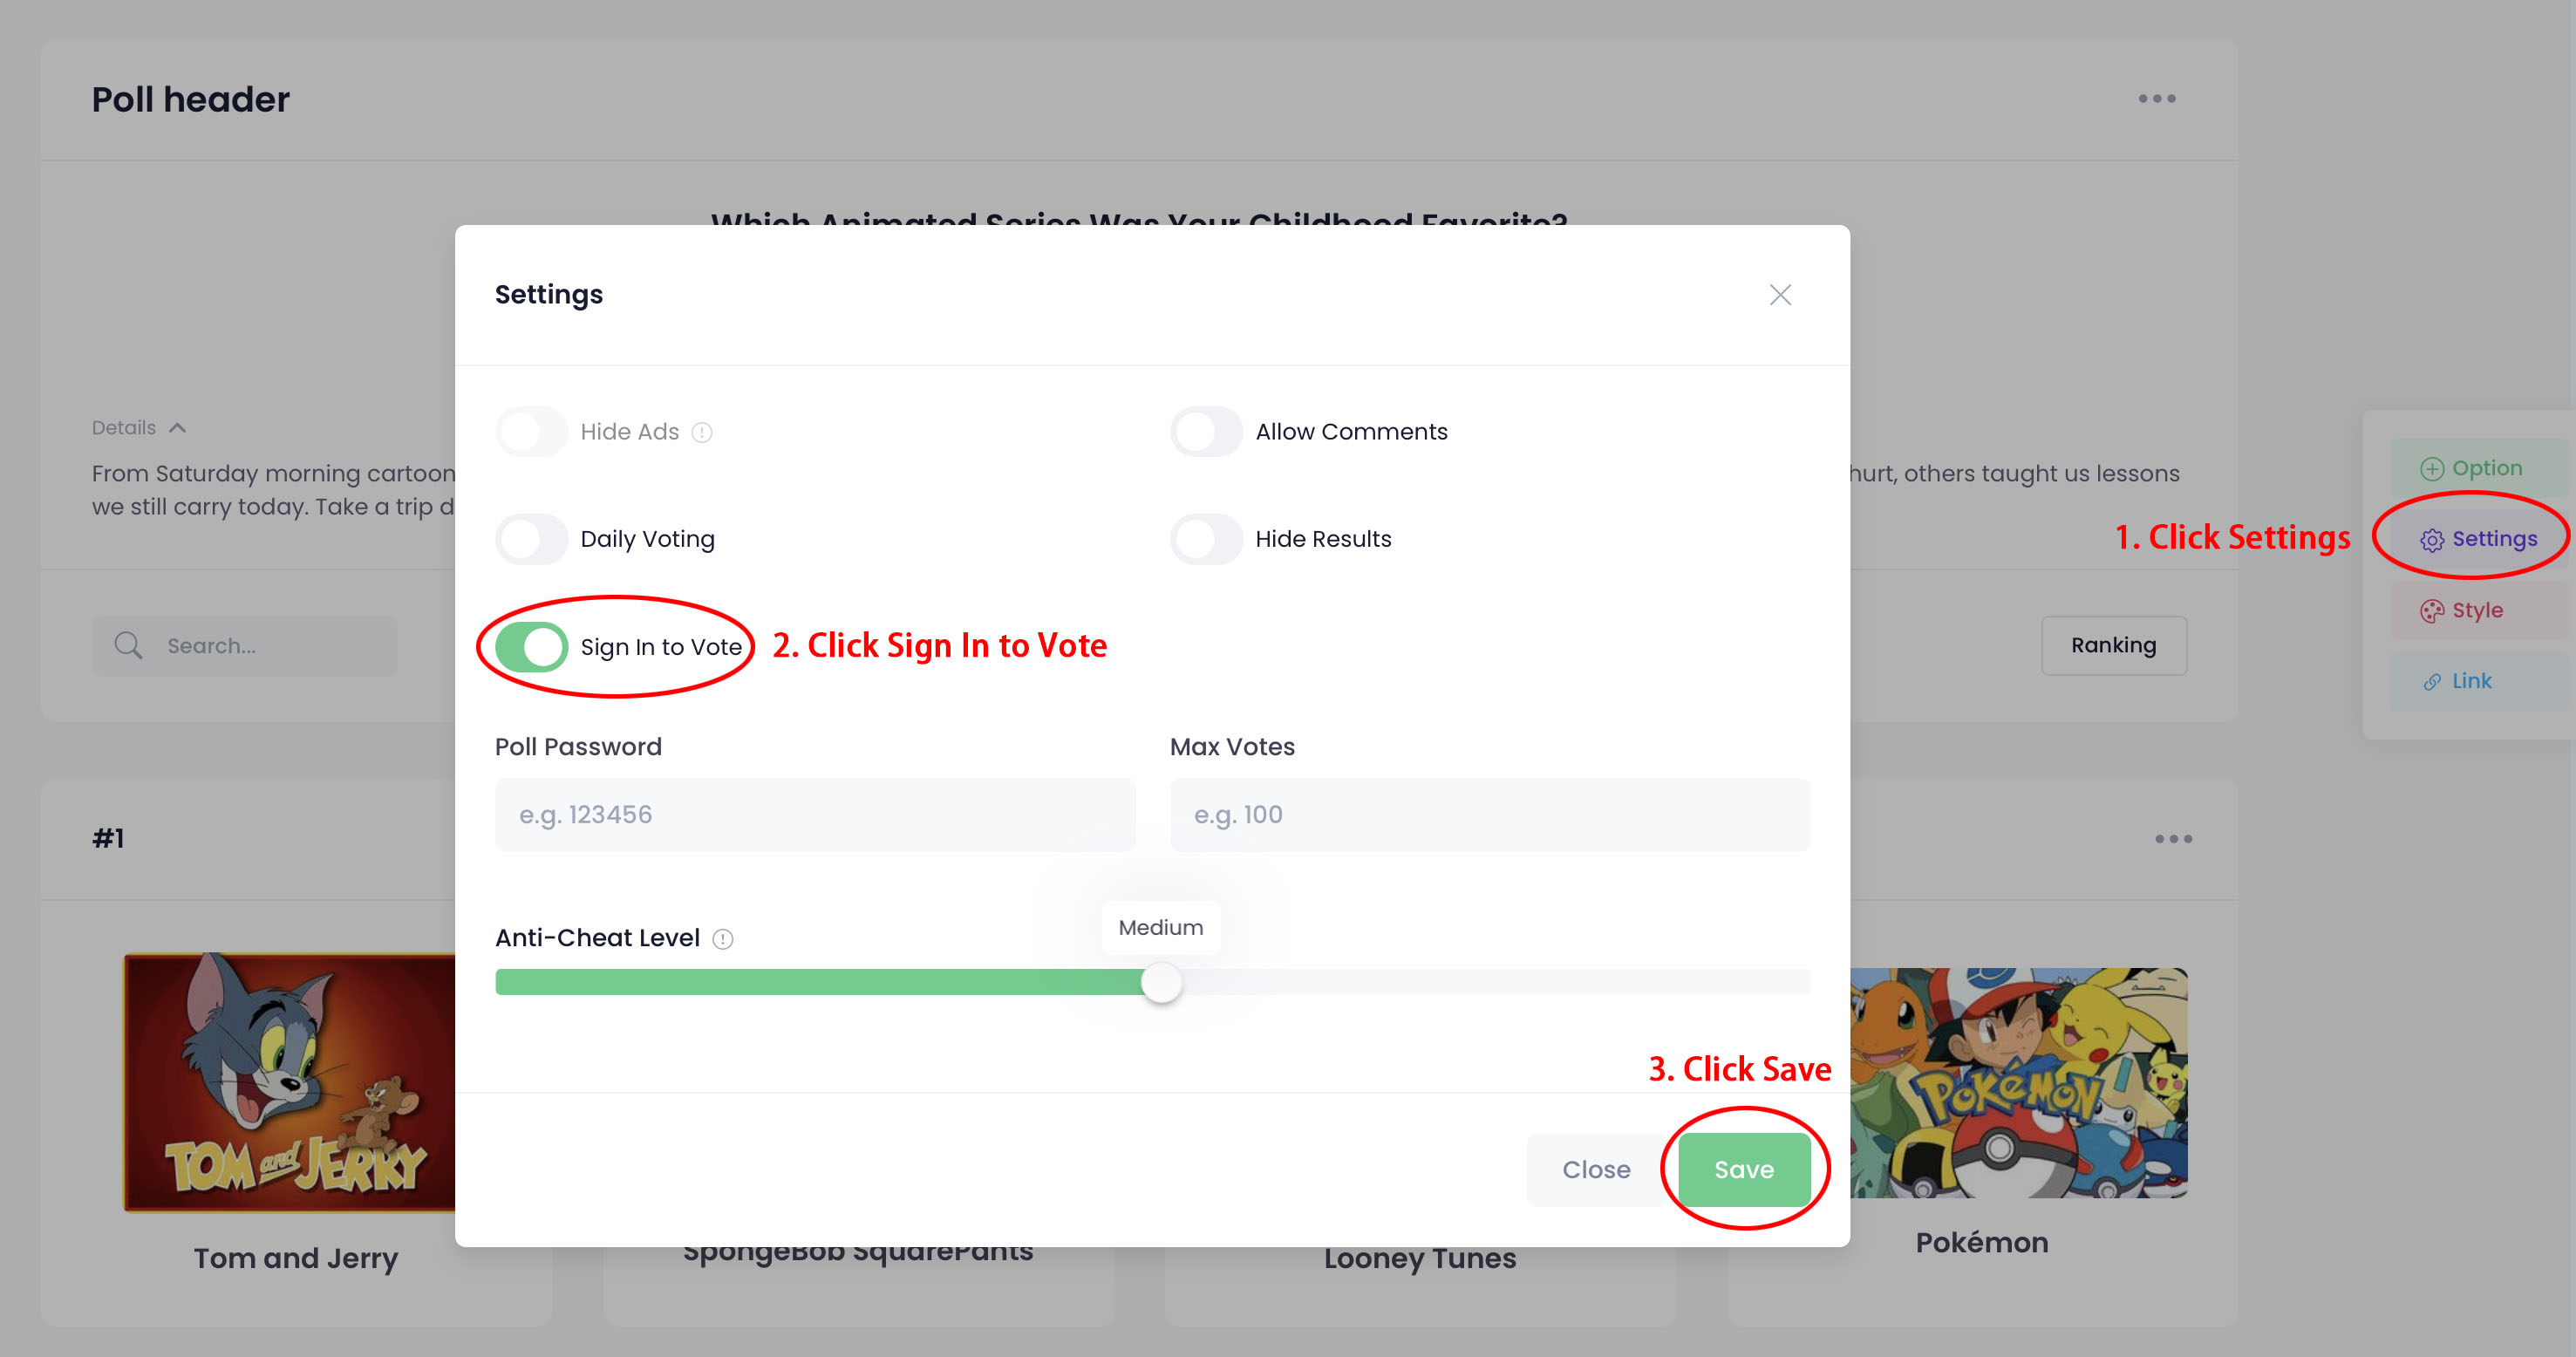Click the Settings gear icon in sidebar
The height and width of the screenshot is (1357, 2576).
coord(2431,540)
